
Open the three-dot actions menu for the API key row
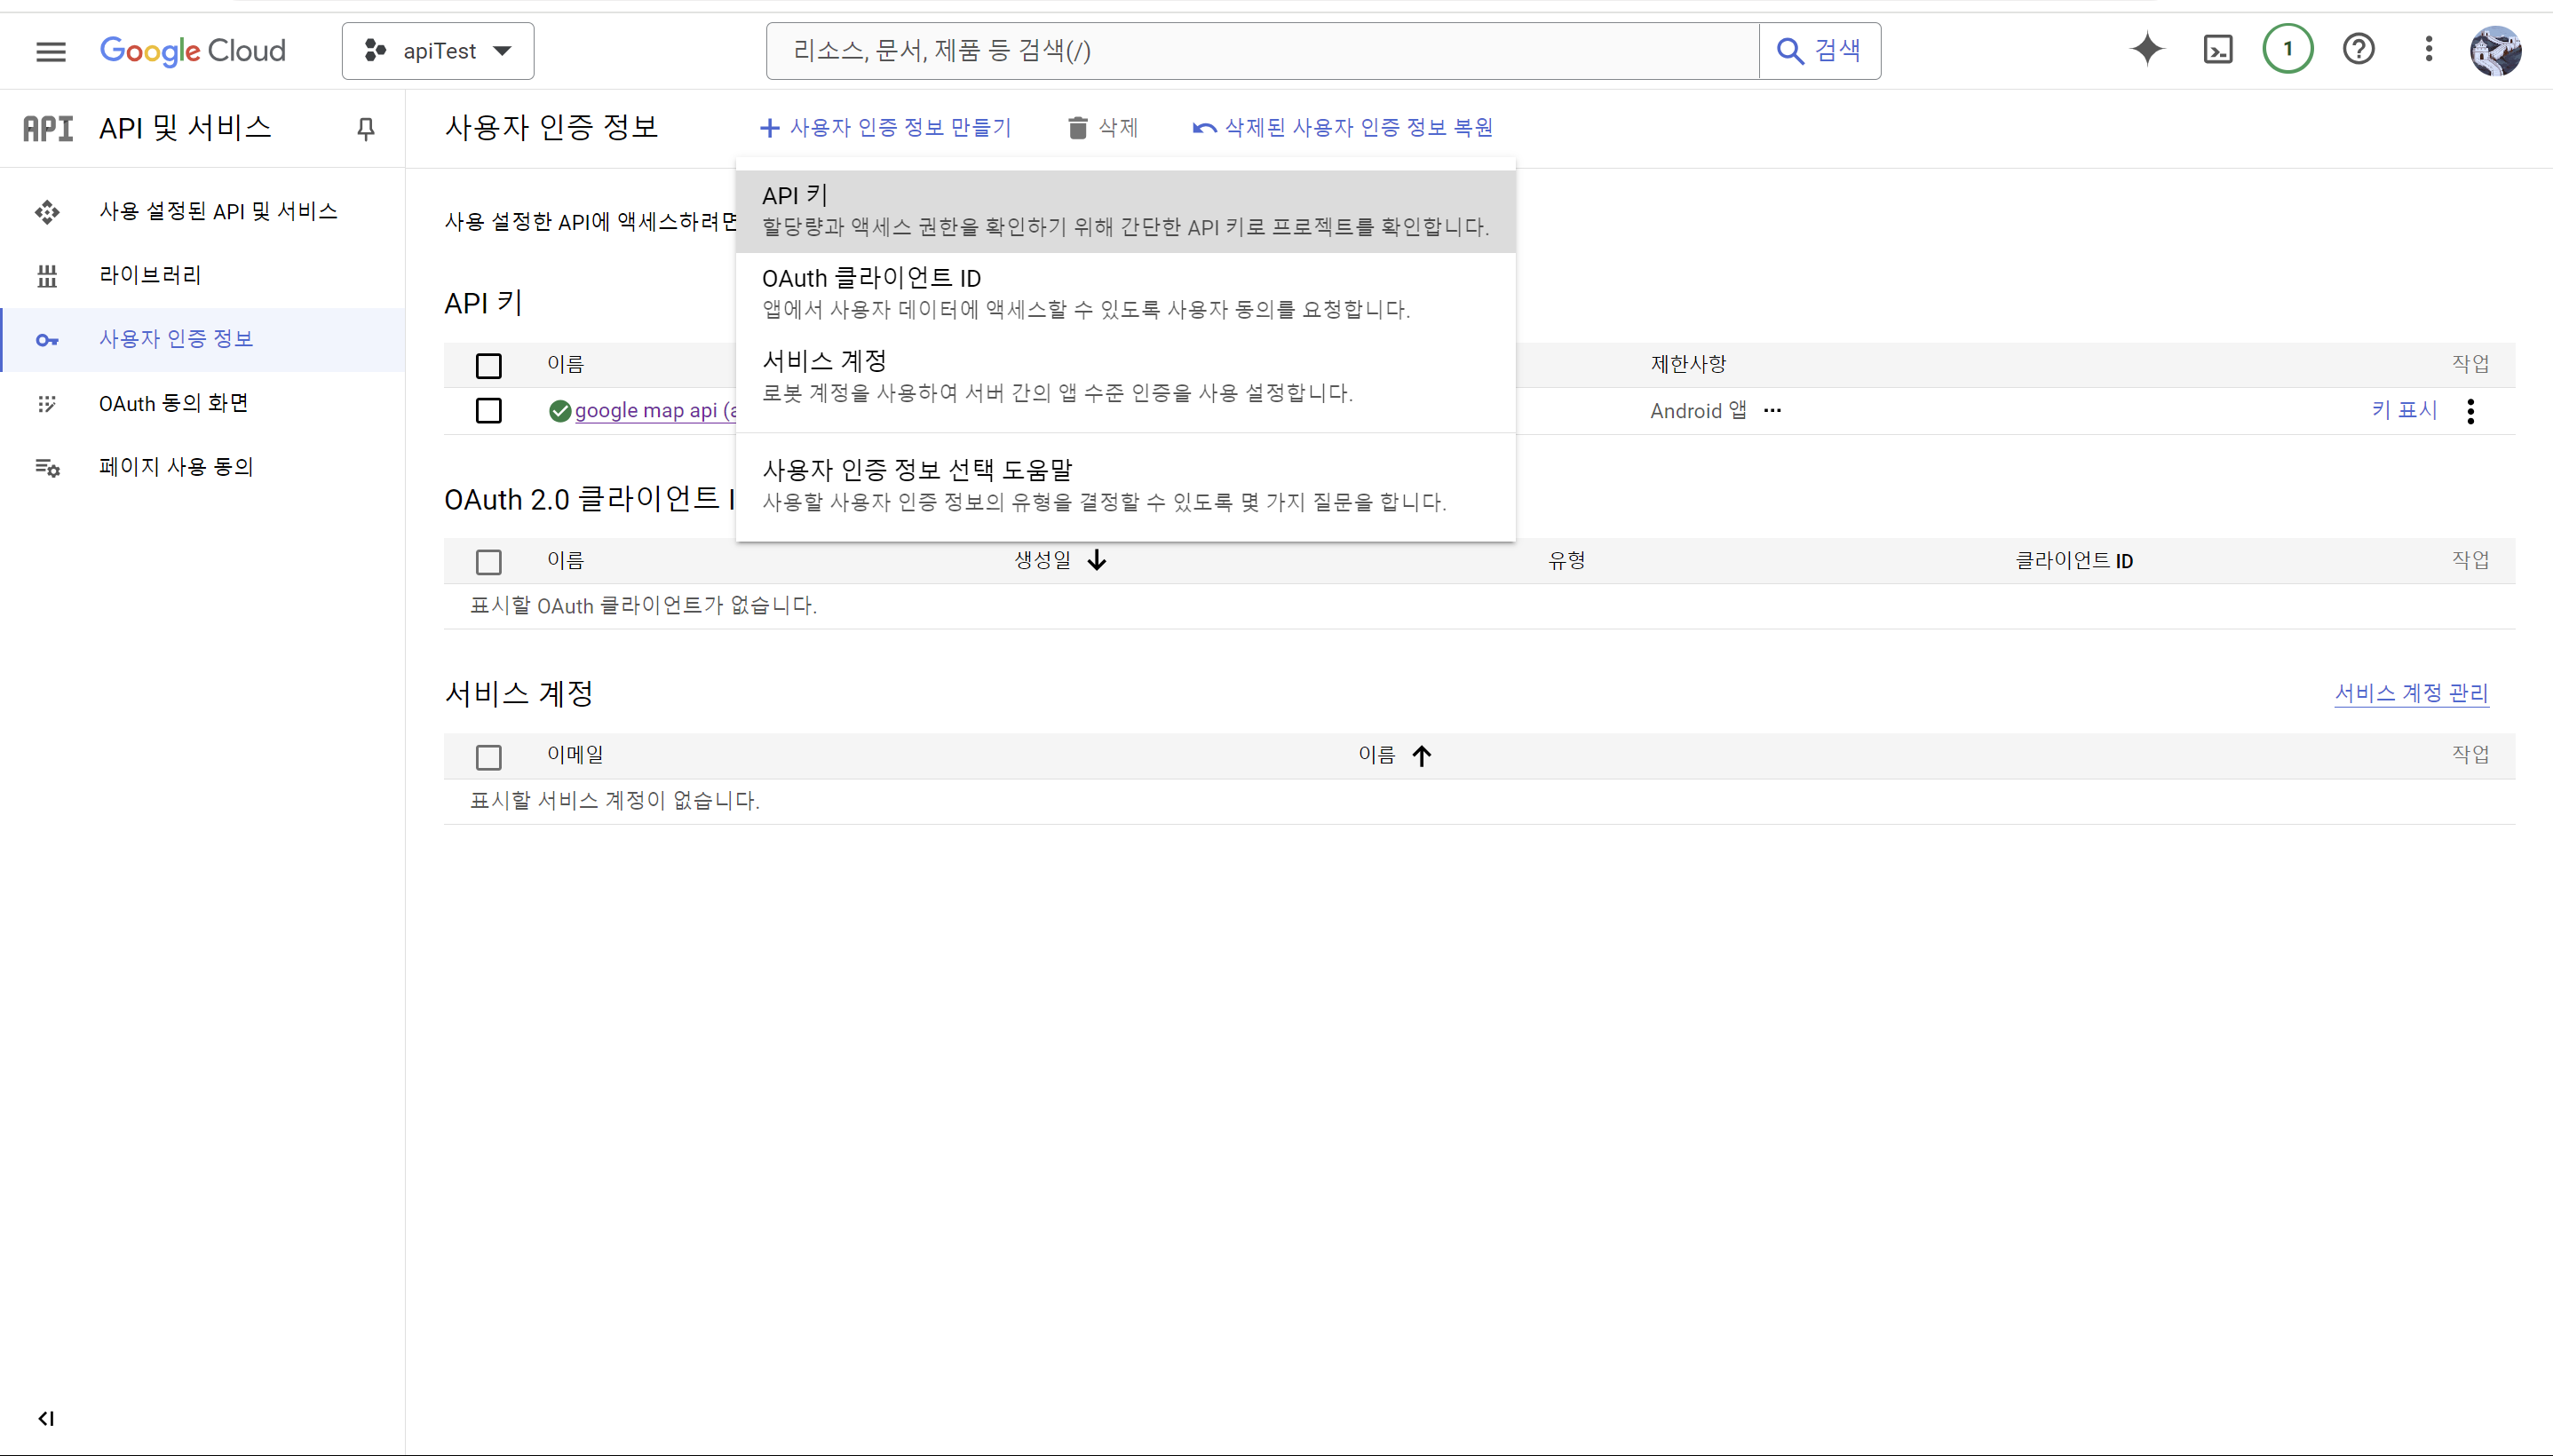(2470, 411)
